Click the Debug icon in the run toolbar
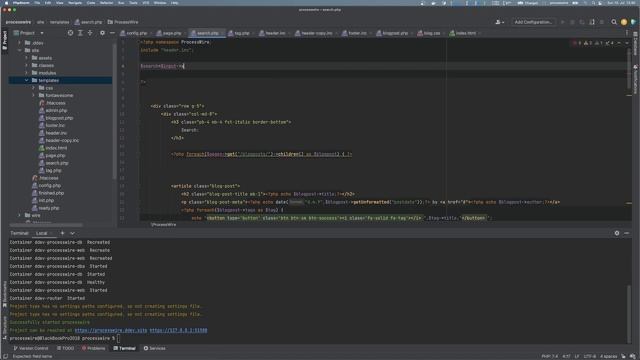 pos(572,22)
